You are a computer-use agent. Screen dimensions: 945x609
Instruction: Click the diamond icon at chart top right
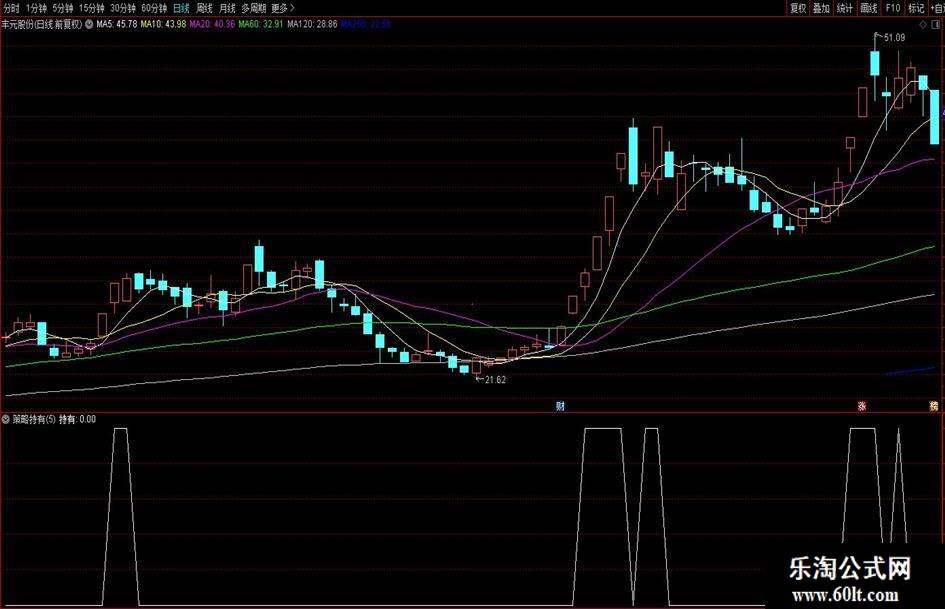tap(923, 25)
